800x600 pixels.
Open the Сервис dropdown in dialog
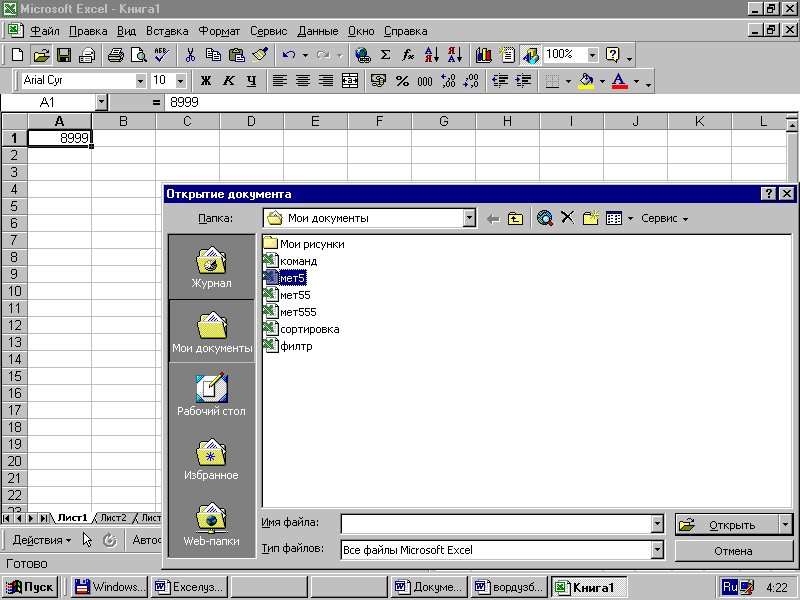(x=664, y=218)
